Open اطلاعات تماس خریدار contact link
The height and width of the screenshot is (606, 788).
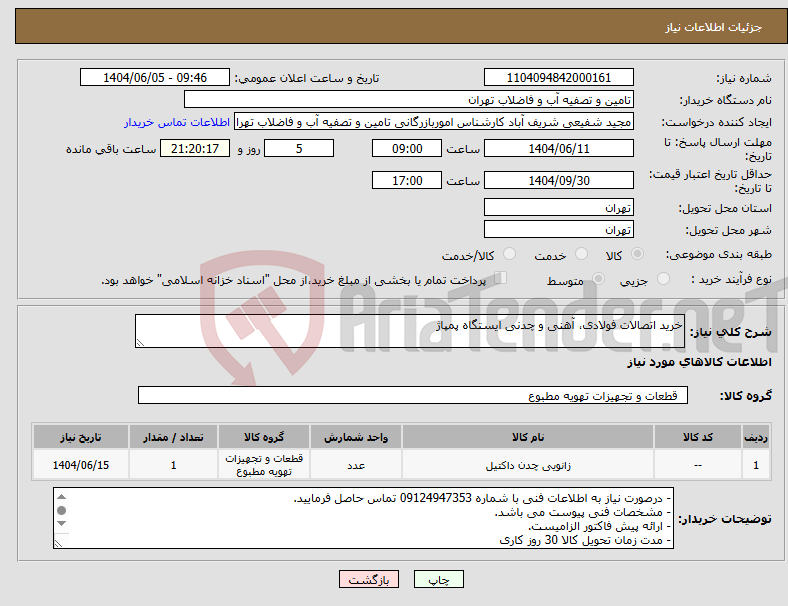[x=177, y=123]
